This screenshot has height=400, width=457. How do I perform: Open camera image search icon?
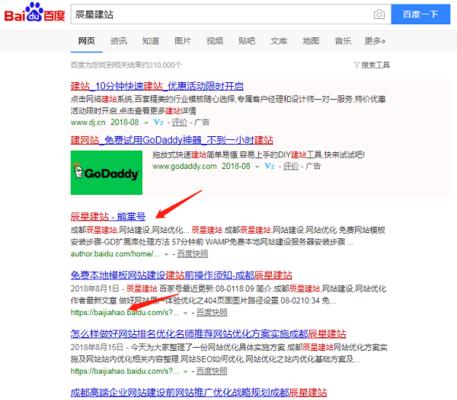click(379, 14)
